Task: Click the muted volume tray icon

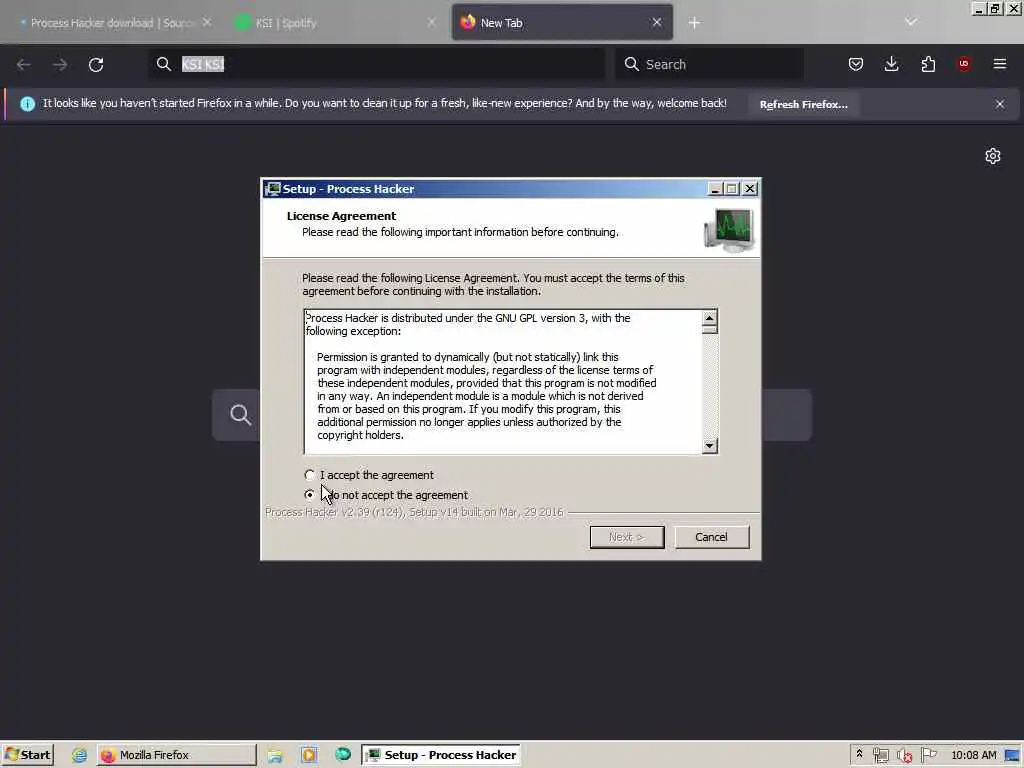Action: pos(904,756)
